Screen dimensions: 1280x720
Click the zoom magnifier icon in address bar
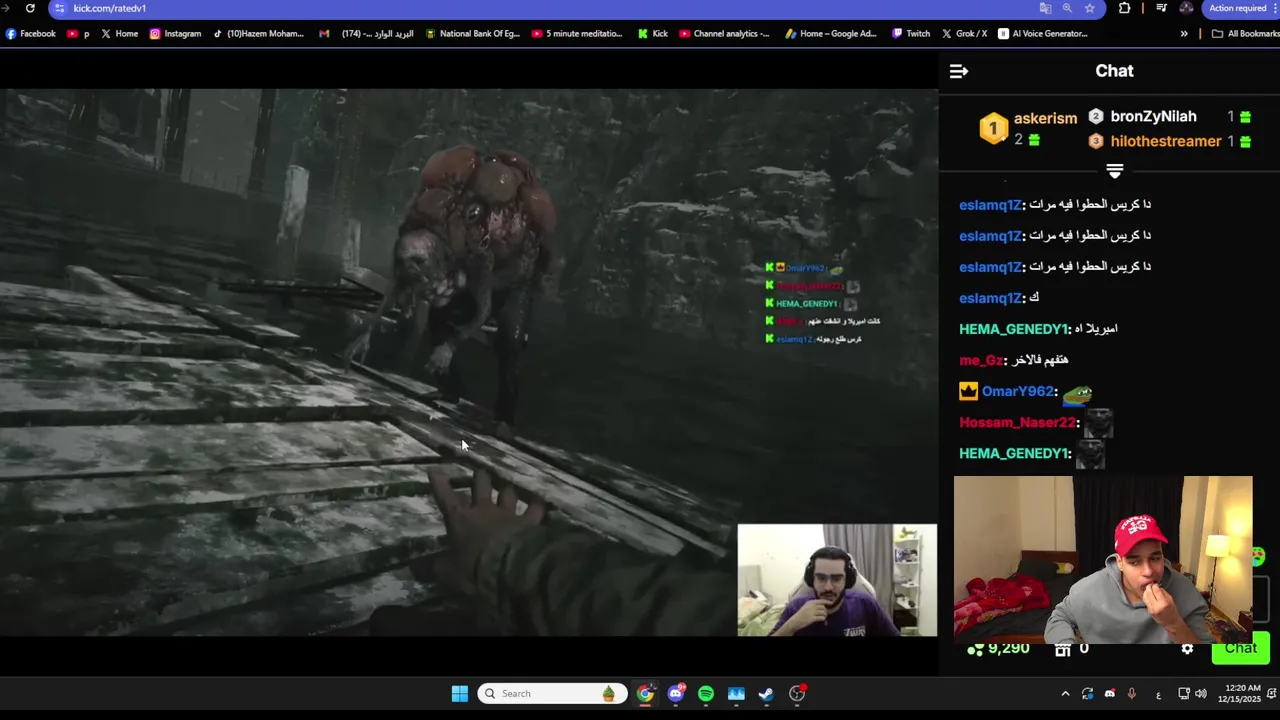point(1067,8)
